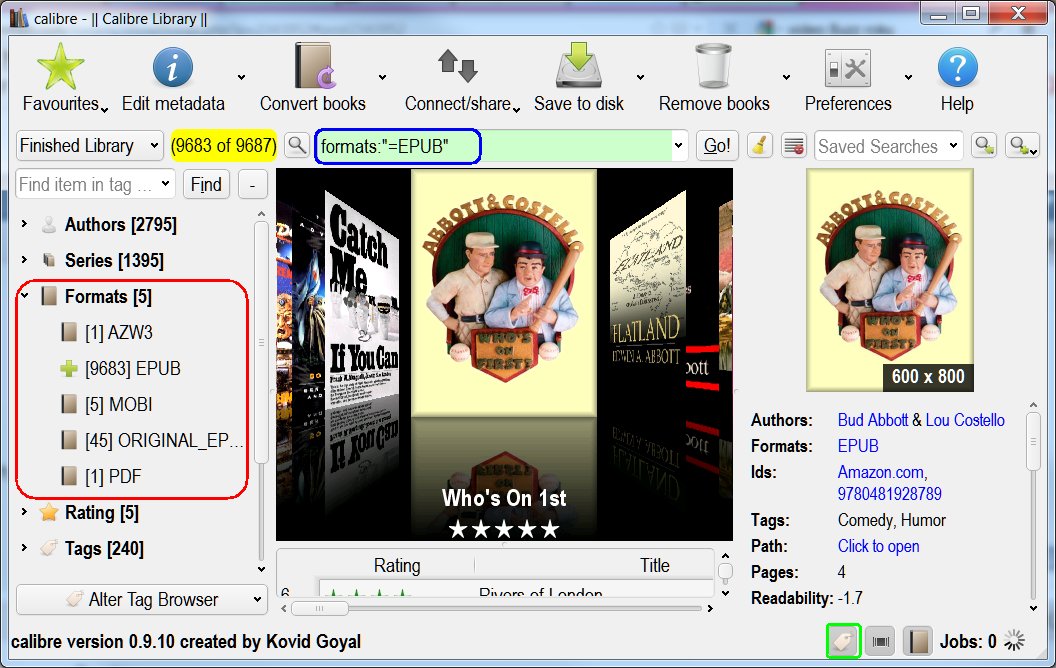This screenshot has height=668, width=1056.
Task: Click the 'Click to open' path link
Action: [878, 546]
